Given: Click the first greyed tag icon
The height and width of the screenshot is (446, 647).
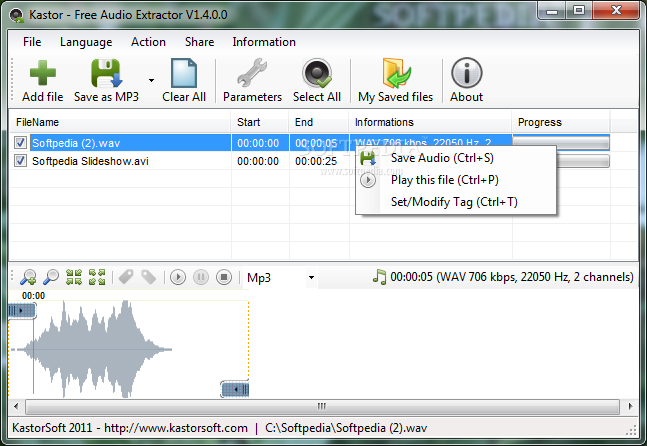Looking at the screenshot, I should point(126,277).
